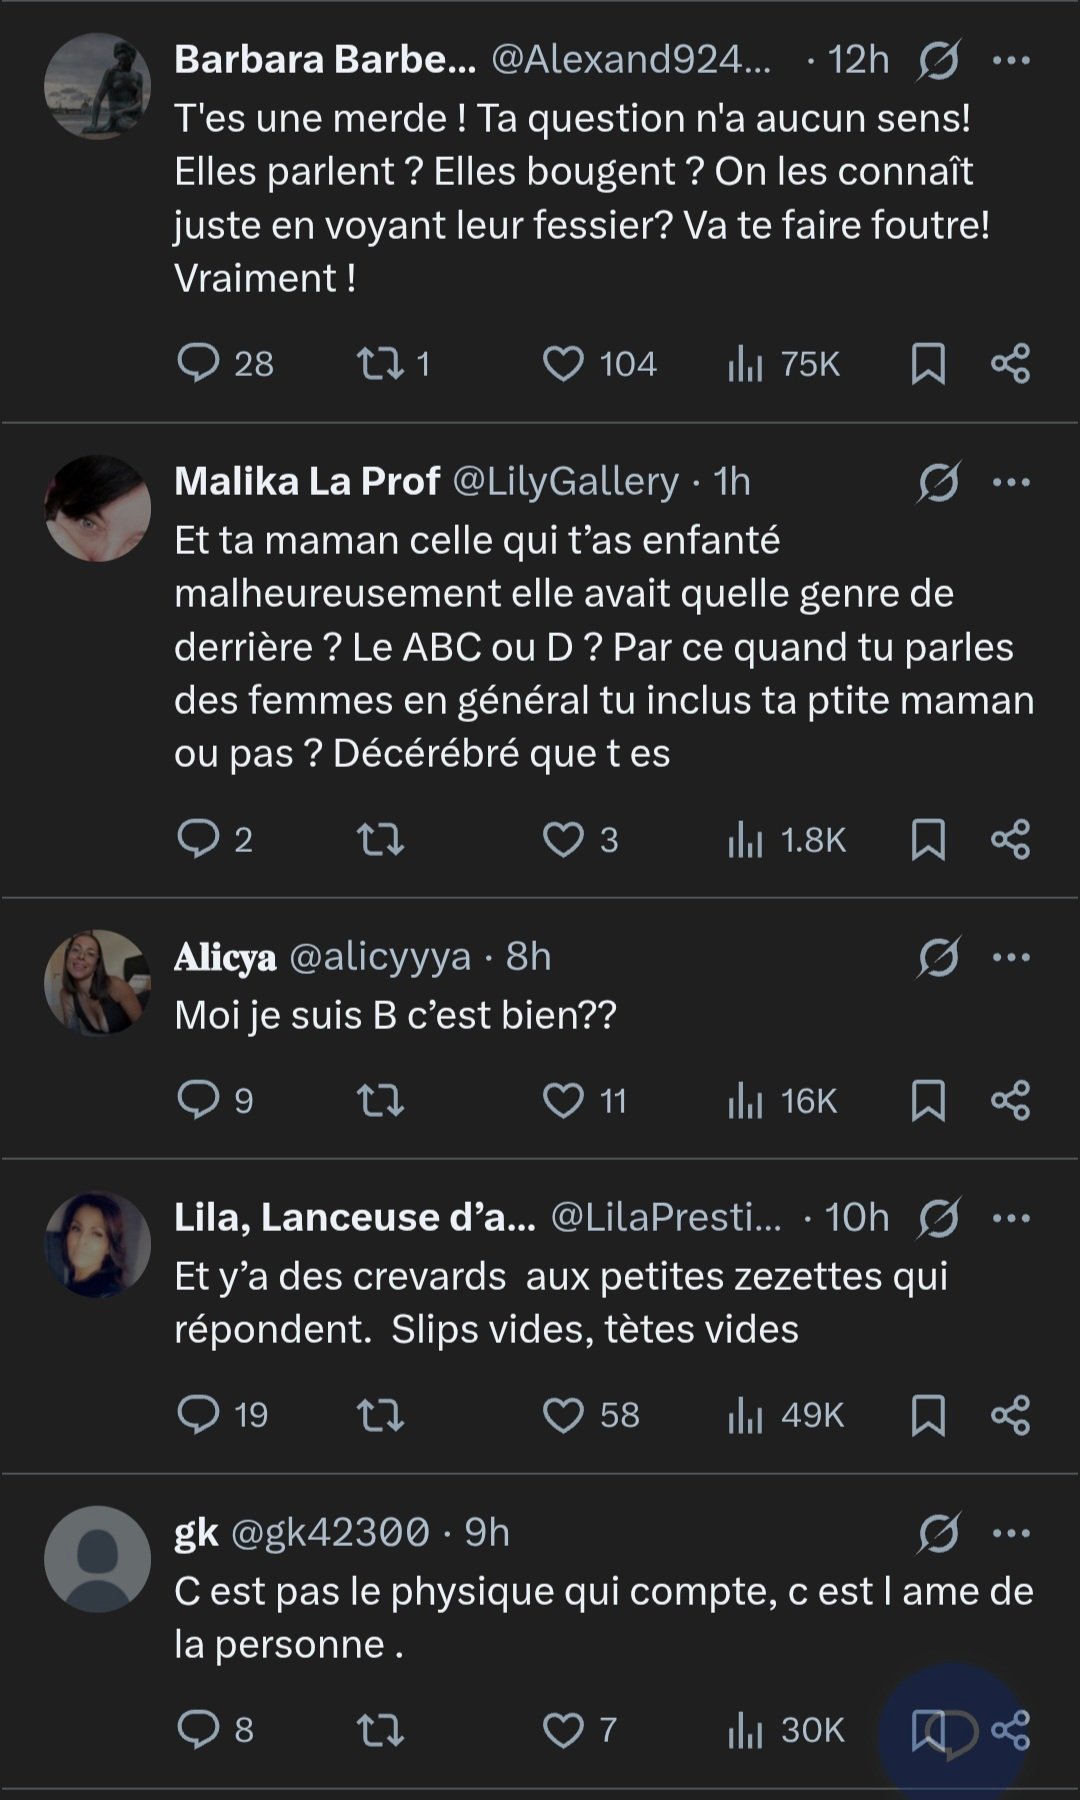1080x1800 pixels.
Task: Like Barbara Barbe's reply
Action: pyautogui.click(x=563, y=363)
